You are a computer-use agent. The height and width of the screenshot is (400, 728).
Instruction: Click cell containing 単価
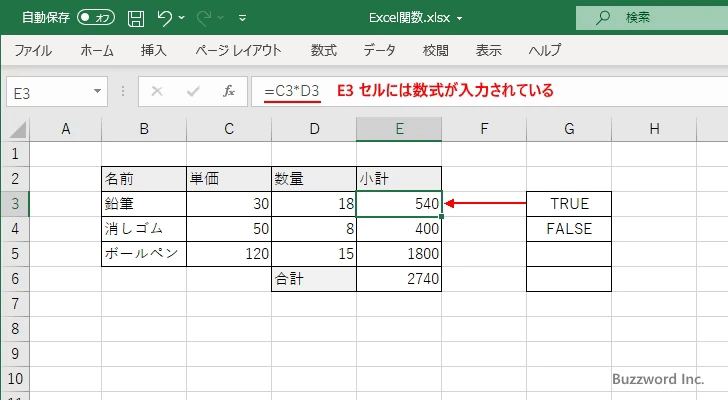(229, 179)
